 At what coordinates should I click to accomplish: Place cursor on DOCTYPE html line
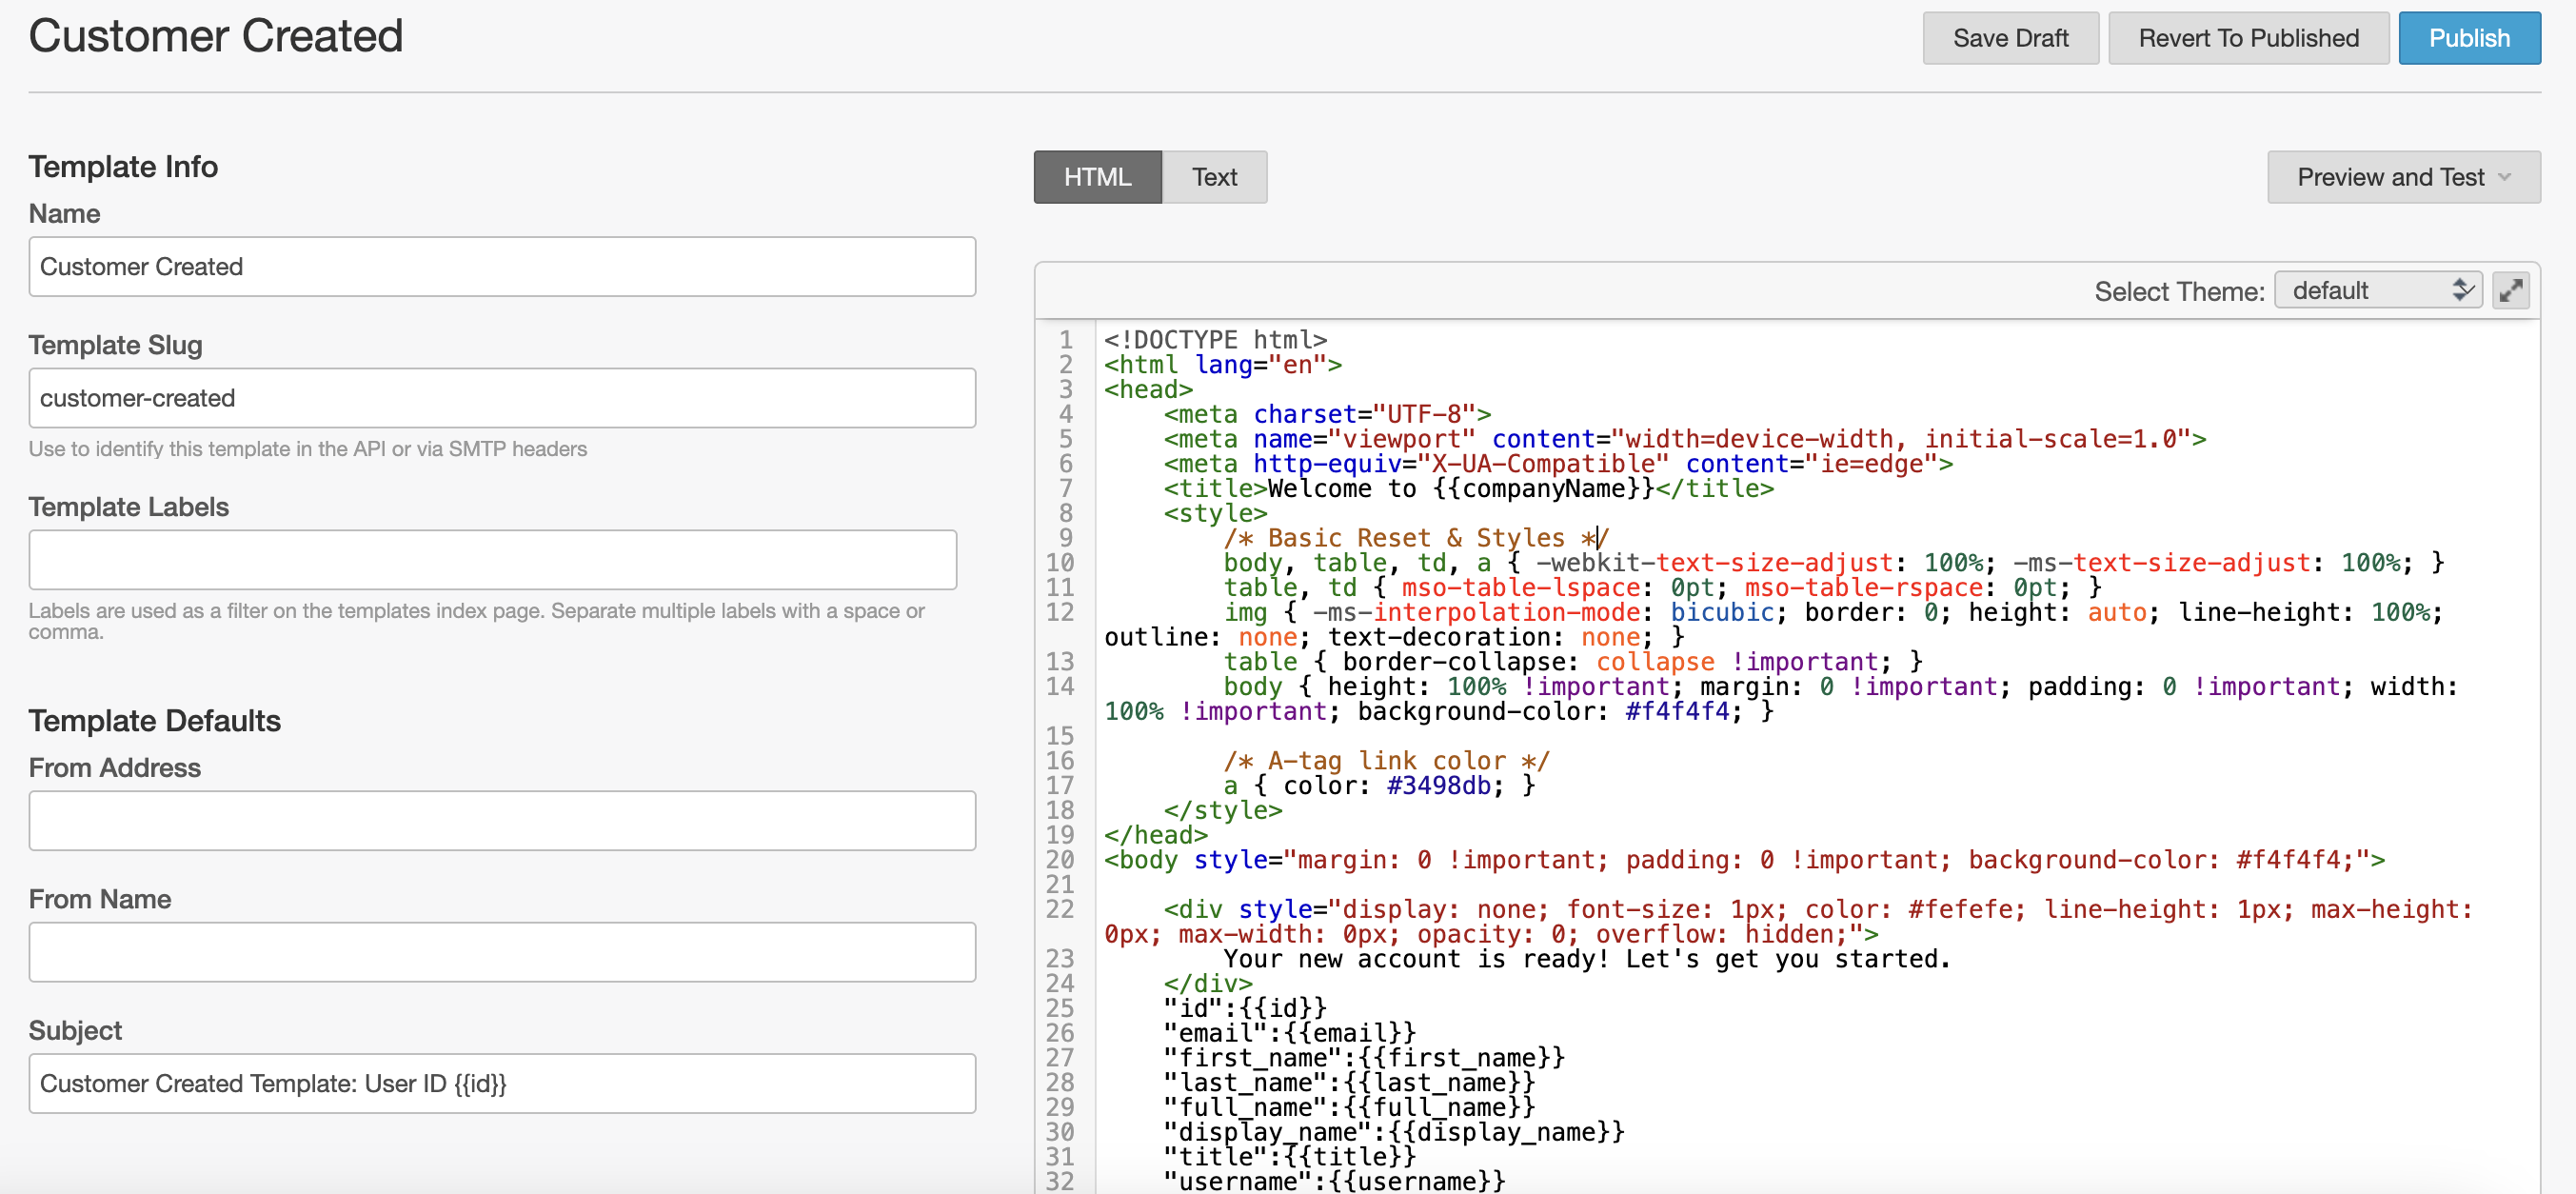coord(1215,340)
